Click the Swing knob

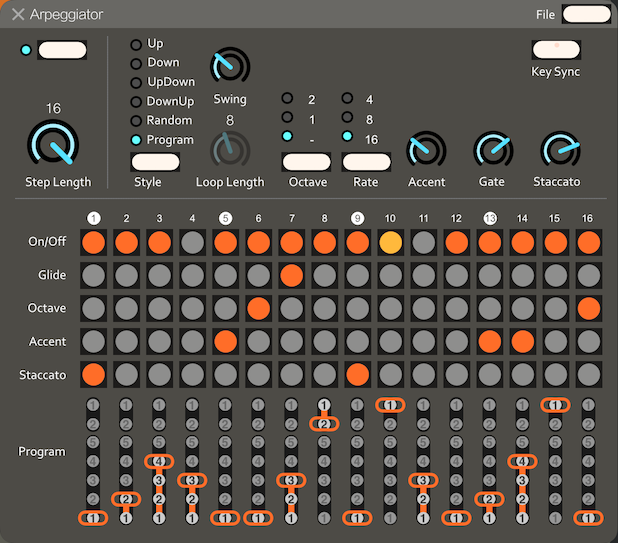[x=229, y=66]
